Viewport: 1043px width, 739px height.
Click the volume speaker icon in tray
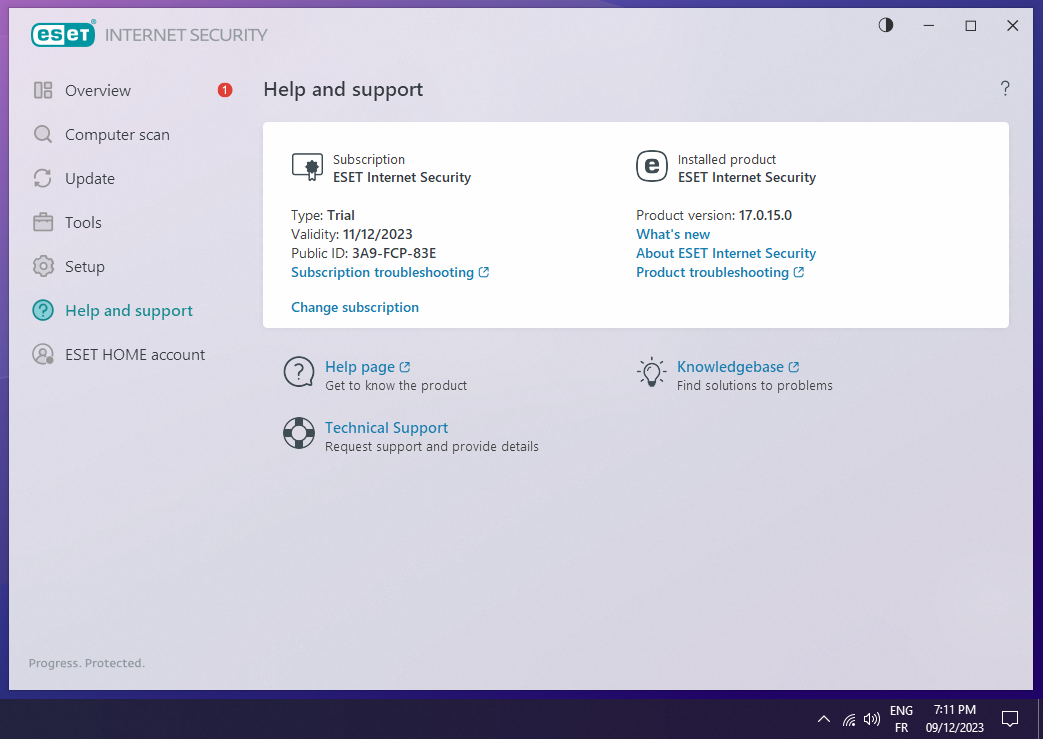pyautogui.click(x=871, y=719)
